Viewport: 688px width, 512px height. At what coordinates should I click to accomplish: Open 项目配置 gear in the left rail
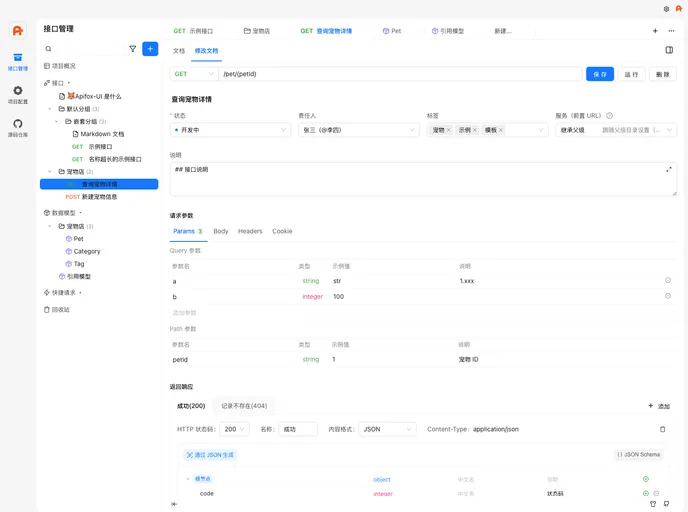(18, 95)
